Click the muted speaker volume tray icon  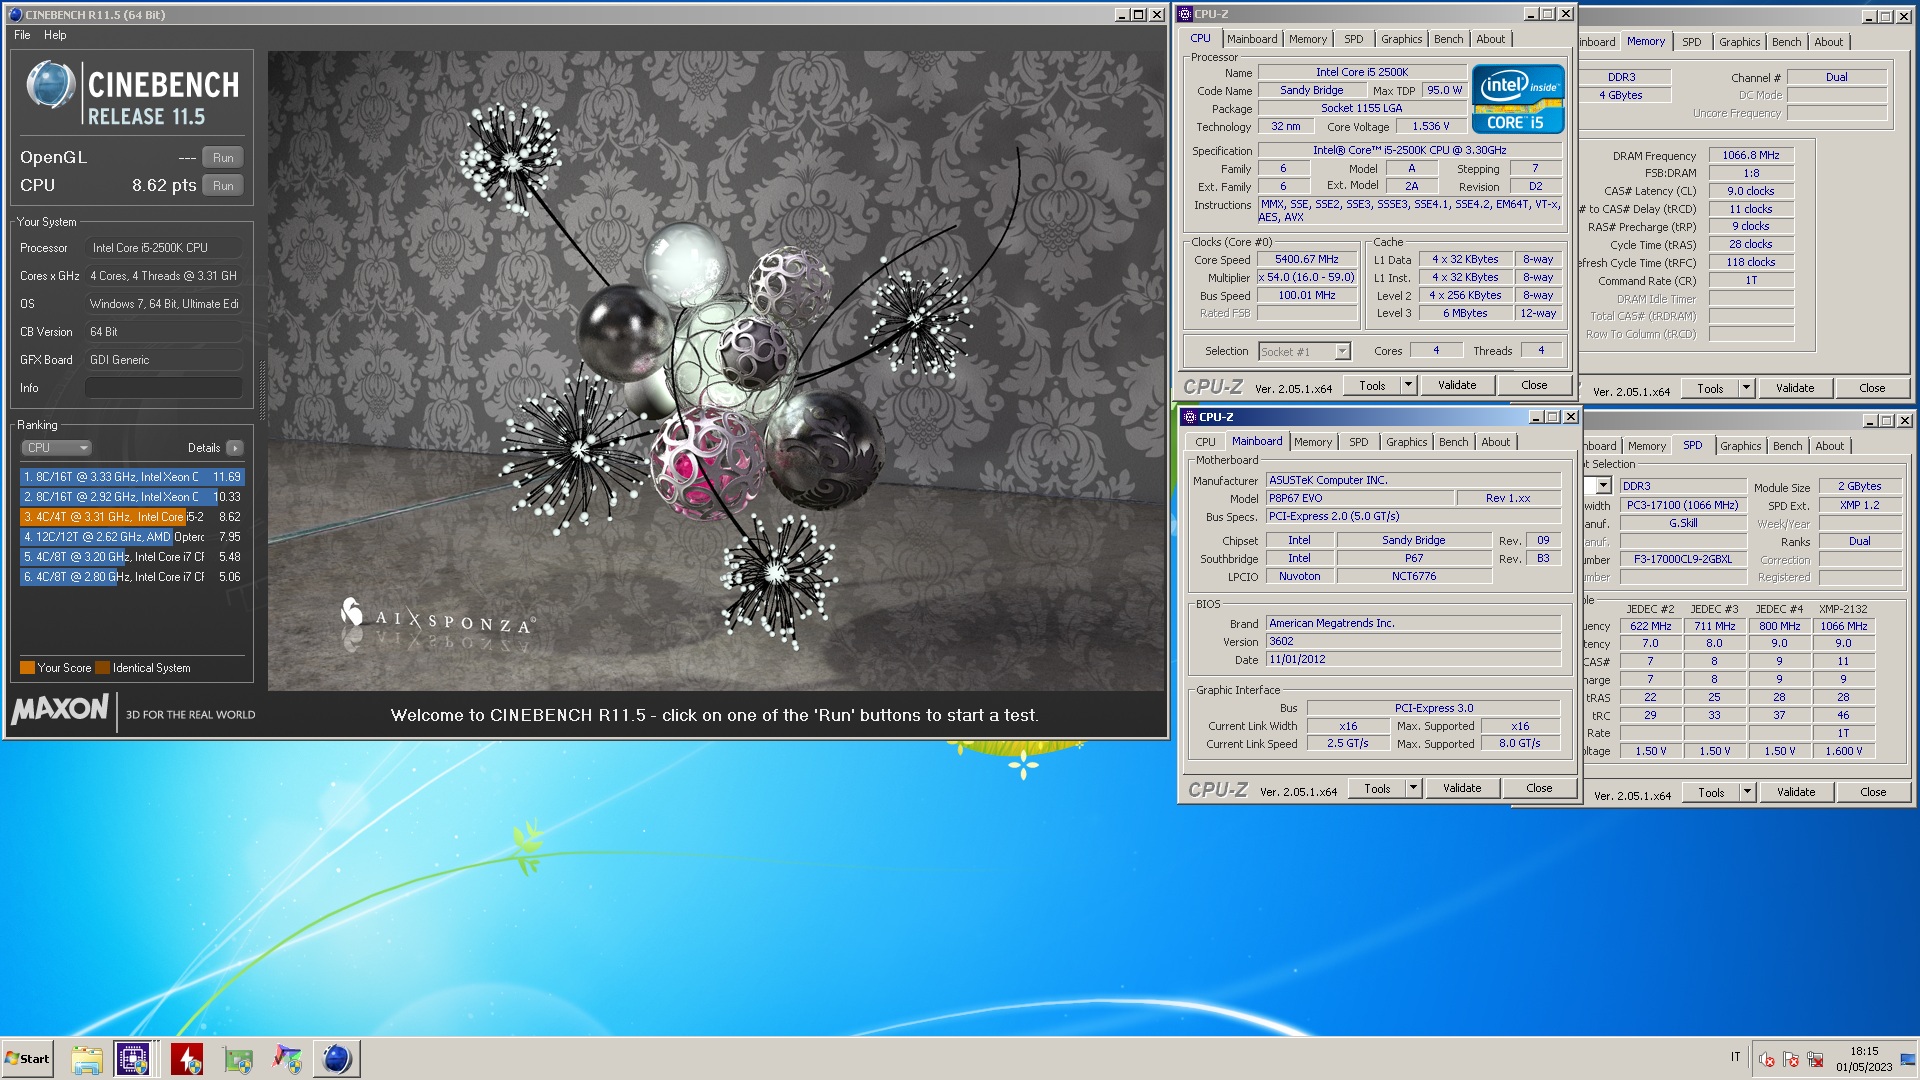tap(1767, 1060)
